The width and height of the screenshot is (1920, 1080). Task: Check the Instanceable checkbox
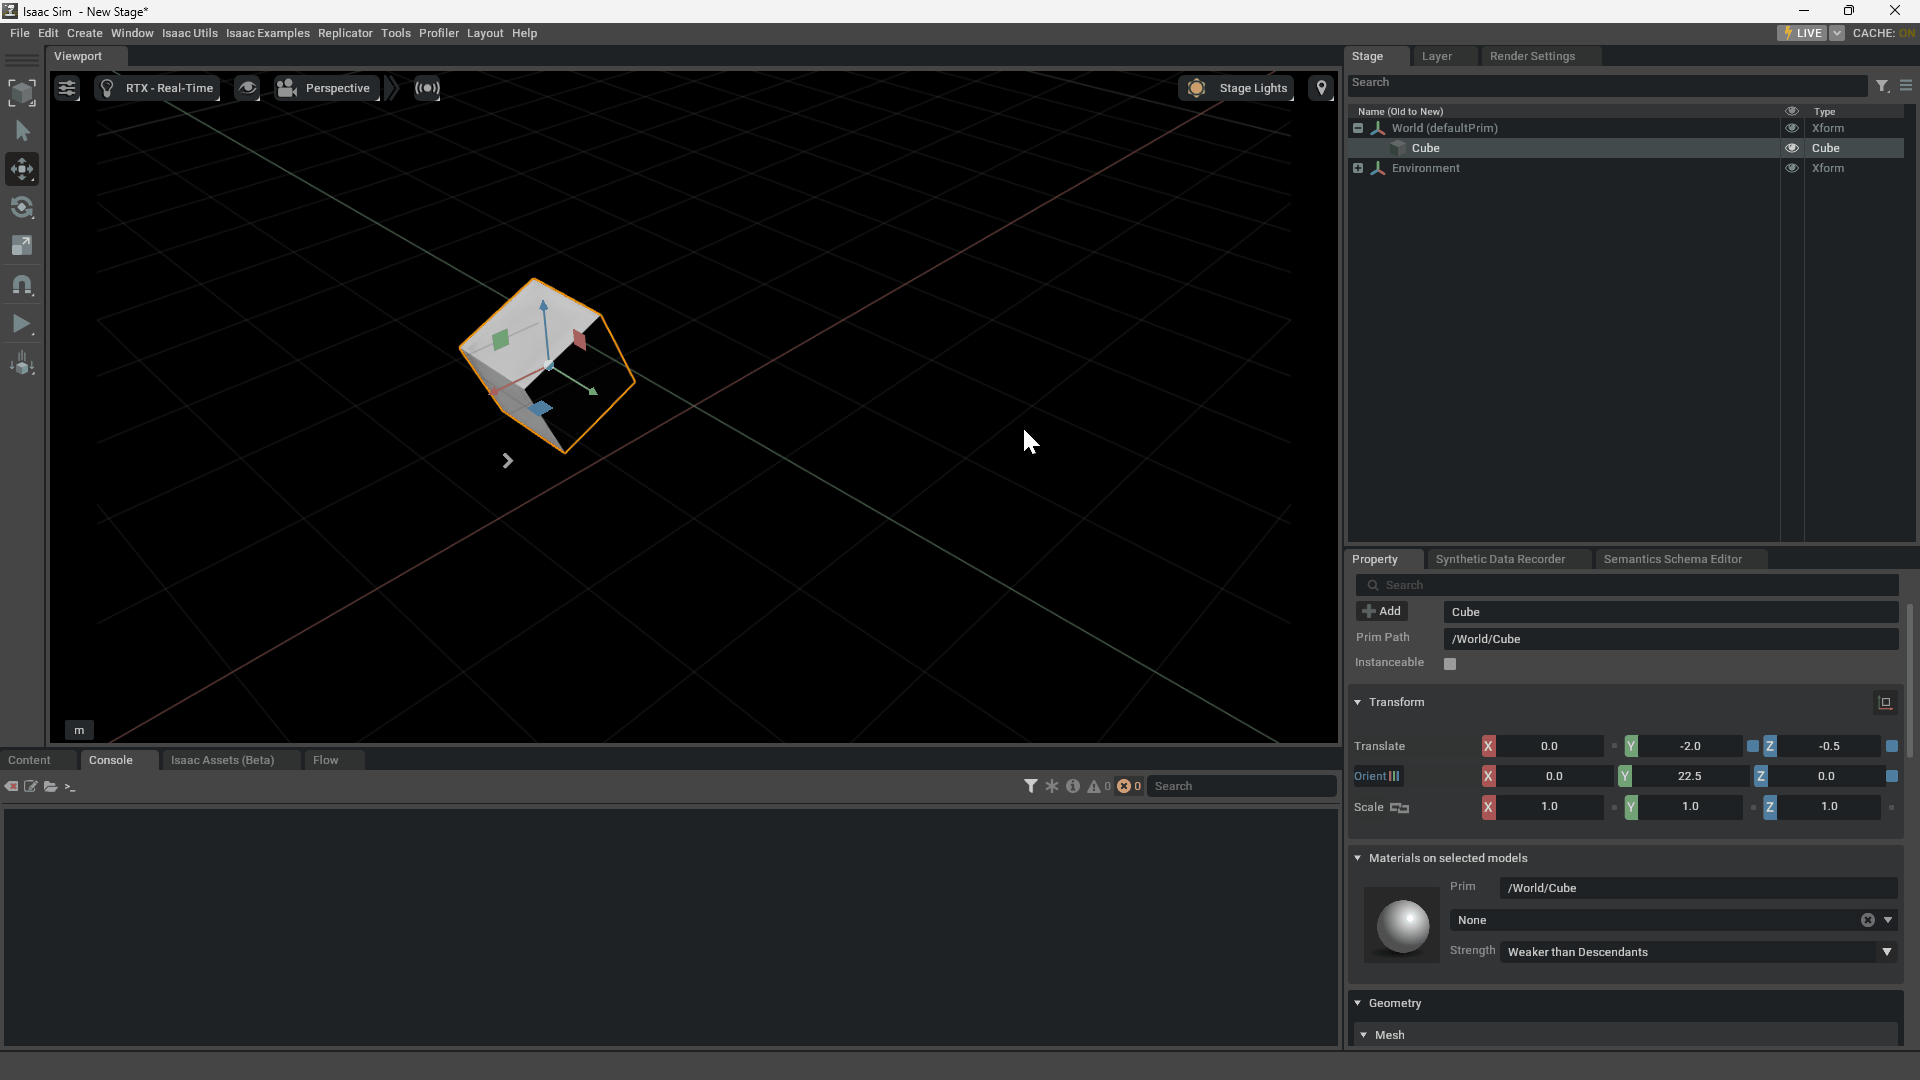tap(1450, 664)
